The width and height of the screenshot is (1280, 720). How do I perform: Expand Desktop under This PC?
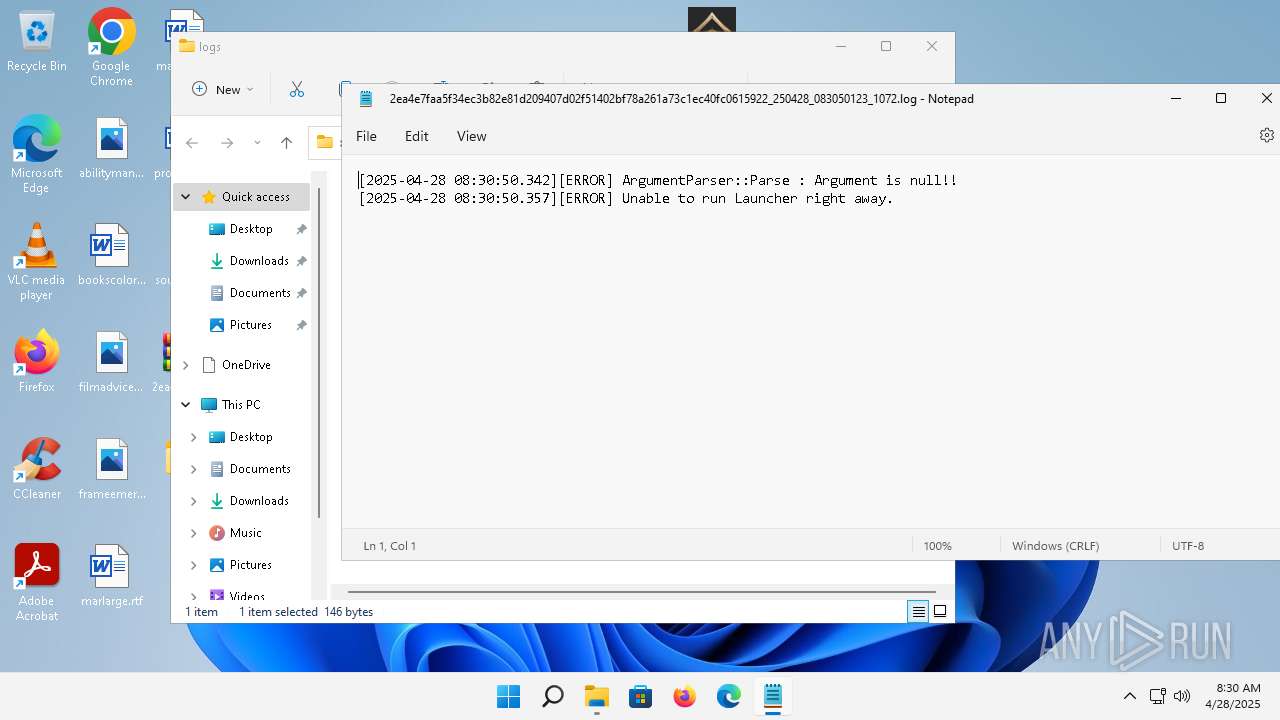tap(193, 437)
